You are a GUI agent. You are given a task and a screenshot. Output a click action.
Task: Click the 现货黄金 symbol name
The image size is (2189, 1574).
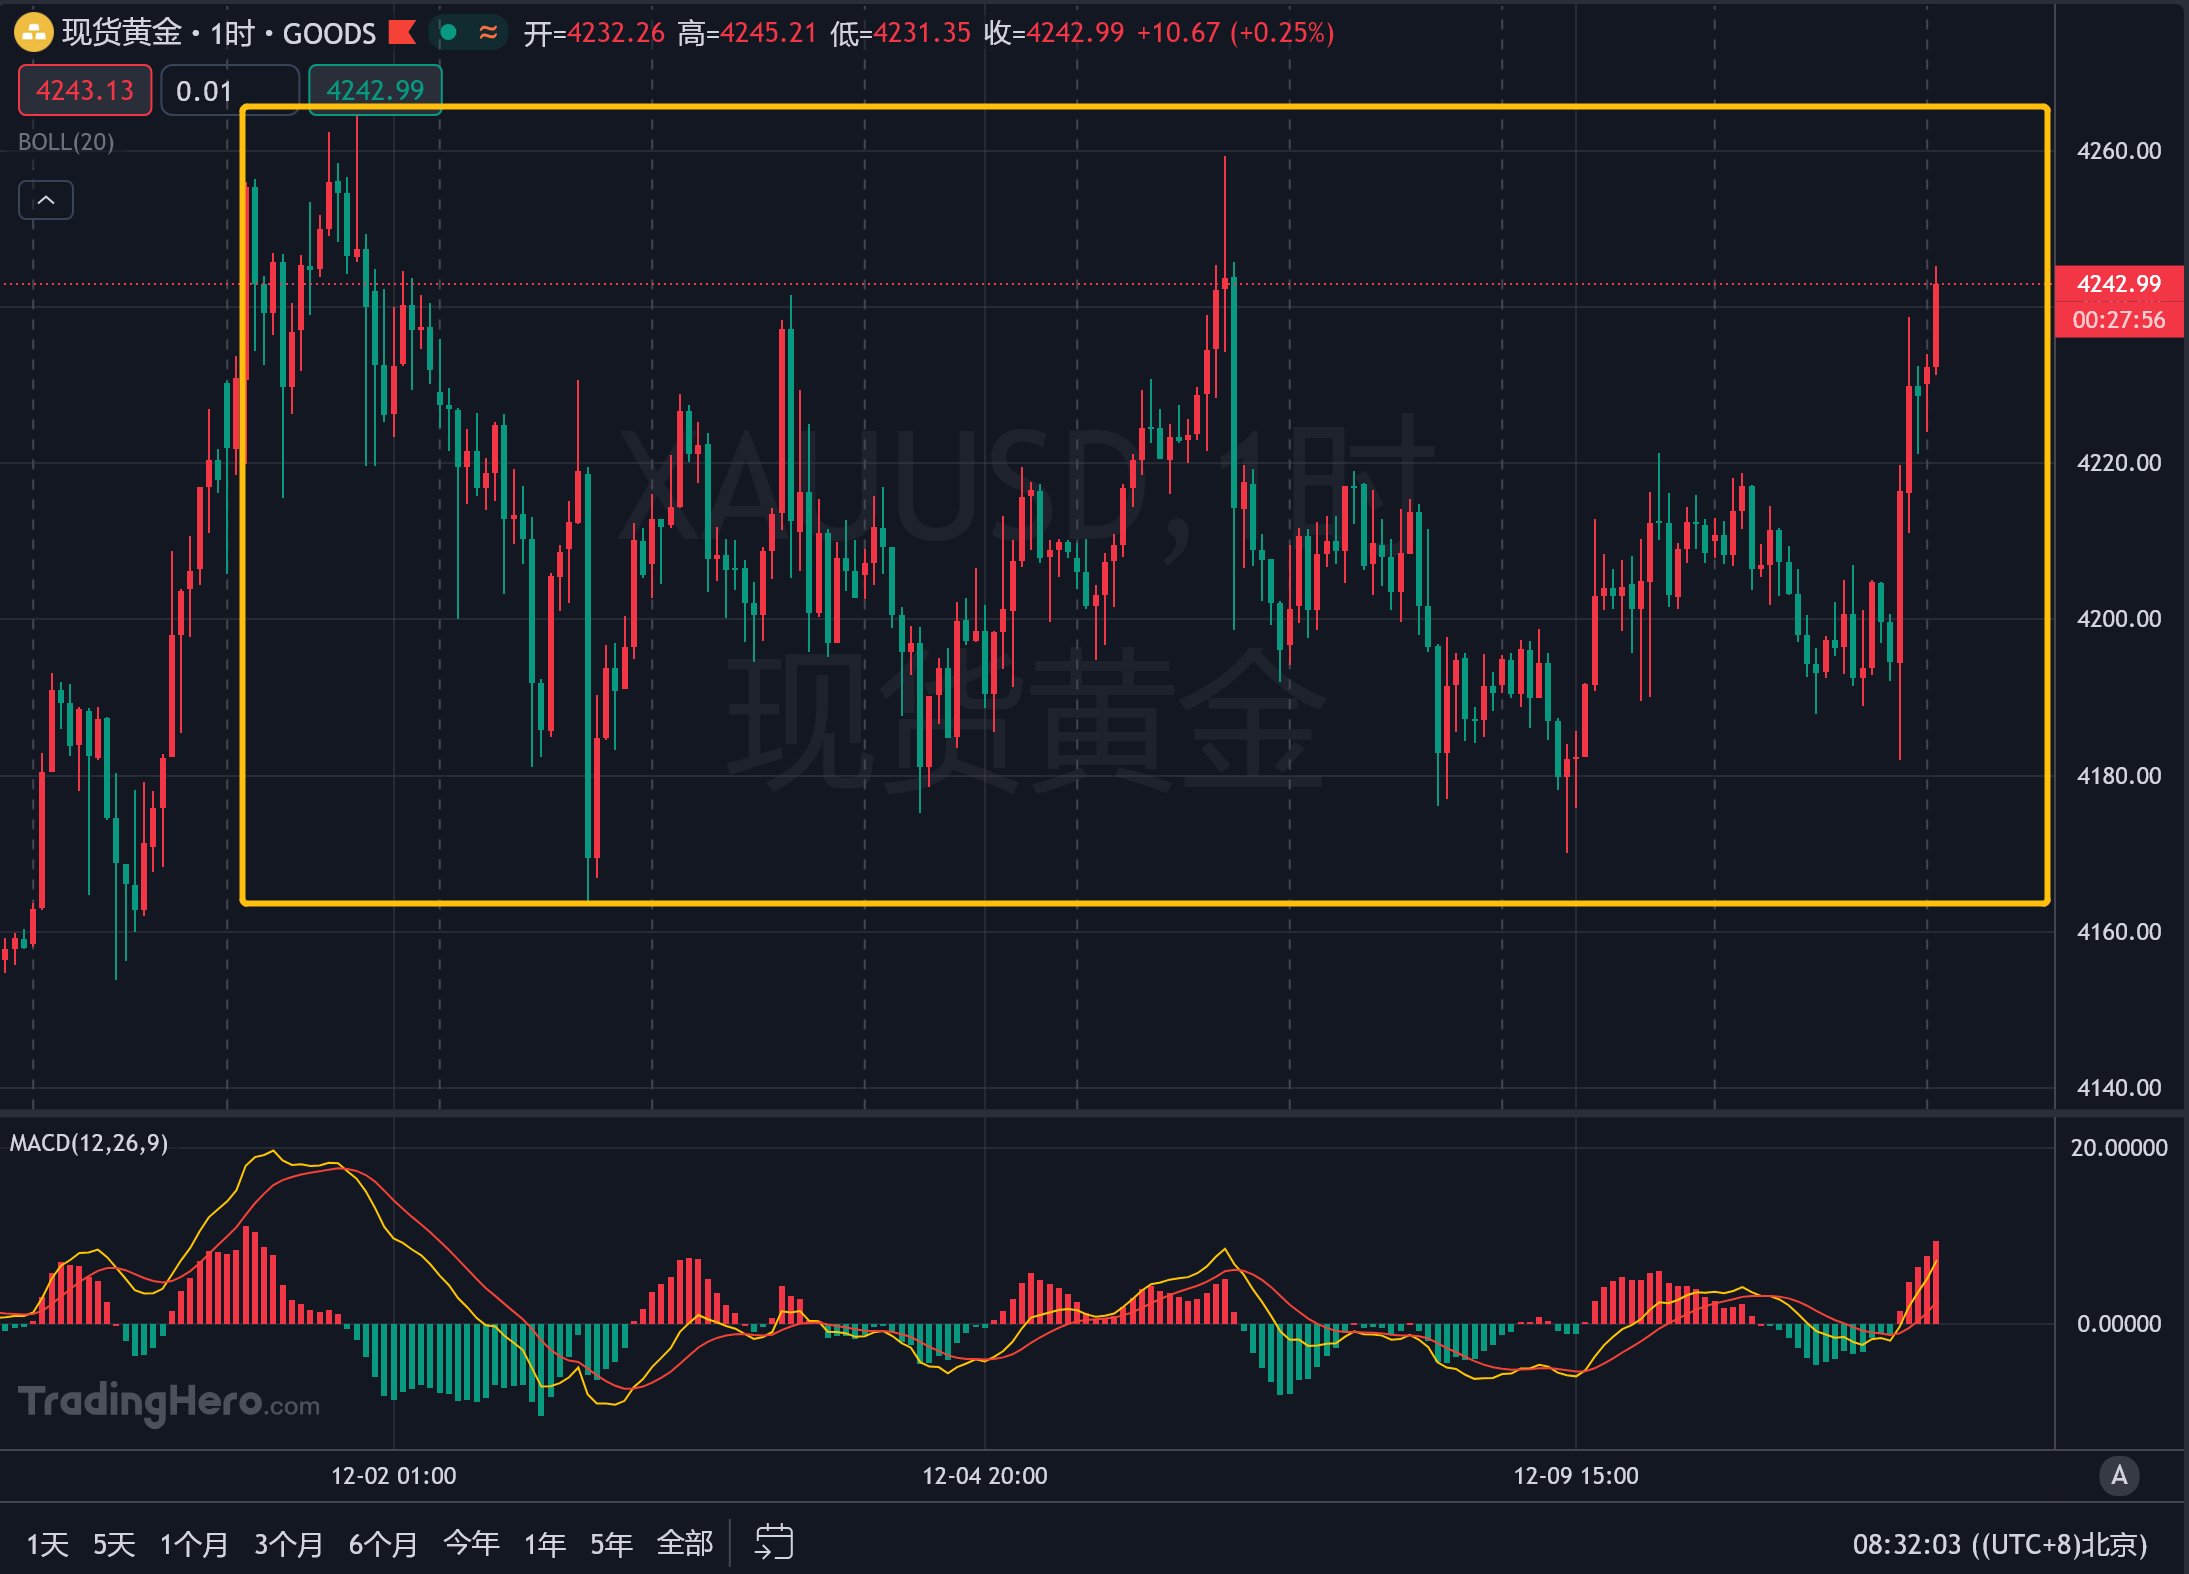(x=121, y=33)
